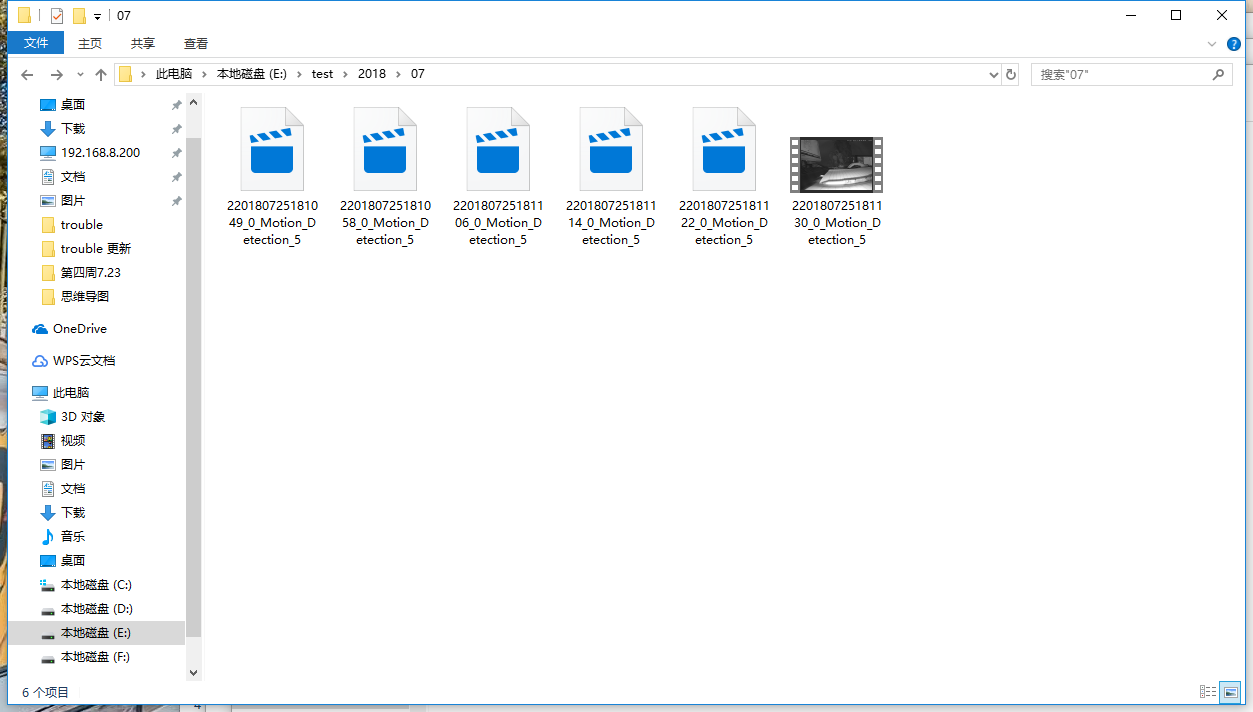
Task: Select the clapper icon of file 220180725181058
Action: click(x=385, y=149)
